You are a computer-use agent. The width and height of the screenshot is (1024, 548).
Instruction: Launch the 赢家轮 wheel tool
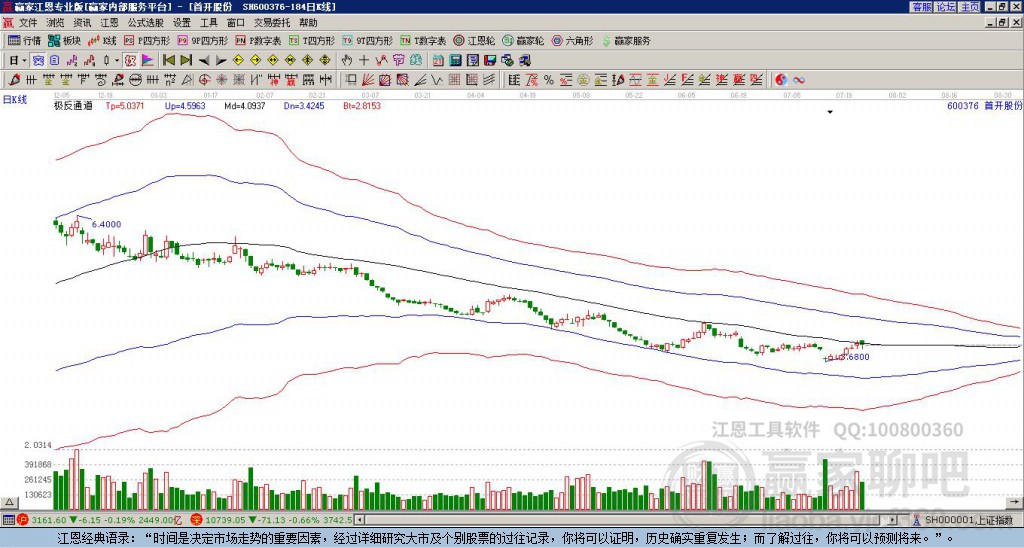(x=523, y=40)
